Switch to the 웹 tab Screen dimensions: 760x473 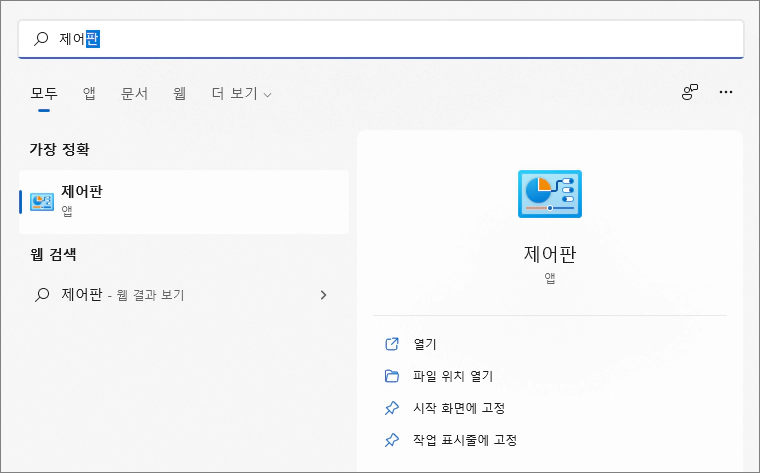[x=179, y=93]
